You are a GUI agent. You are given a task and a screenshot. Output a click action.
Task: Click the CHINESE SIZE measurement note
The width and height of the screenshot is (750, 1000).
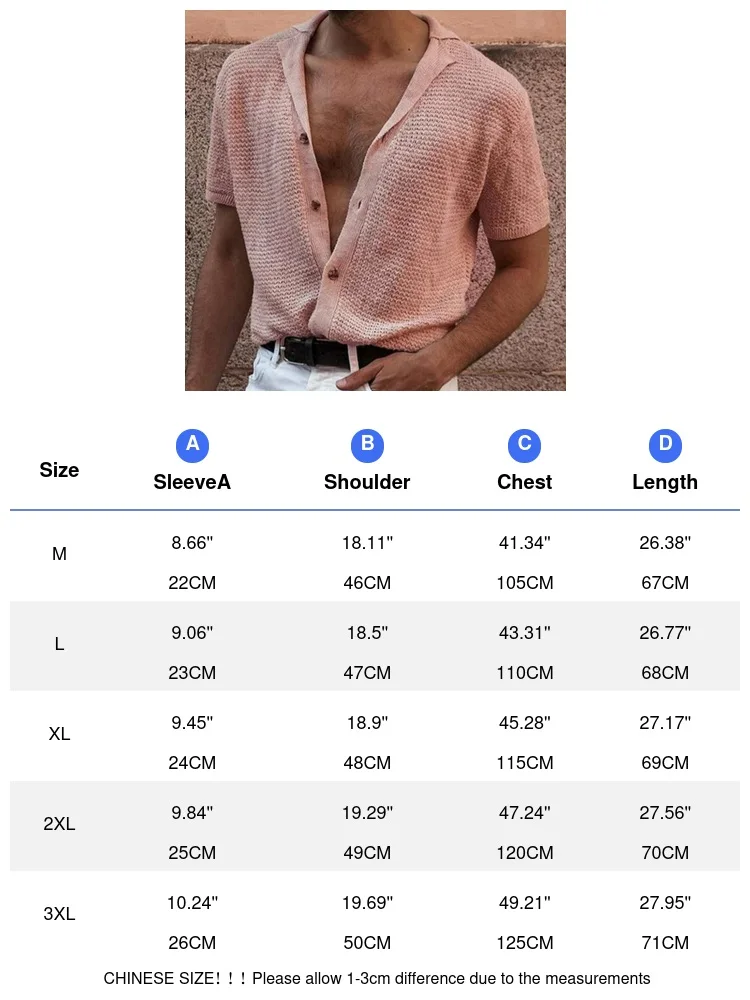[377, 978]
